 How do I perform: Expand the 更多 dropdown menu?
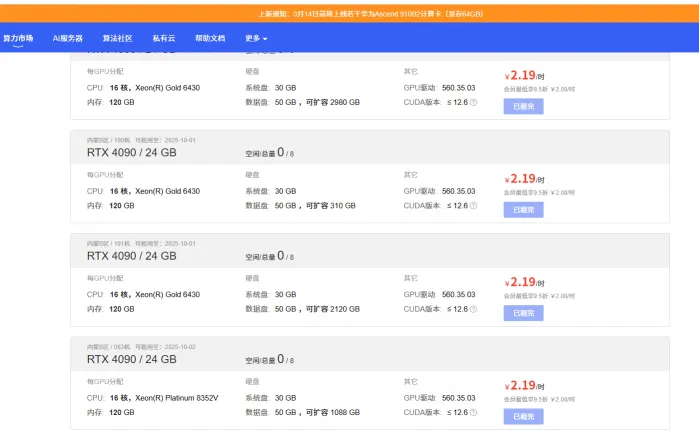coord(256,38)
